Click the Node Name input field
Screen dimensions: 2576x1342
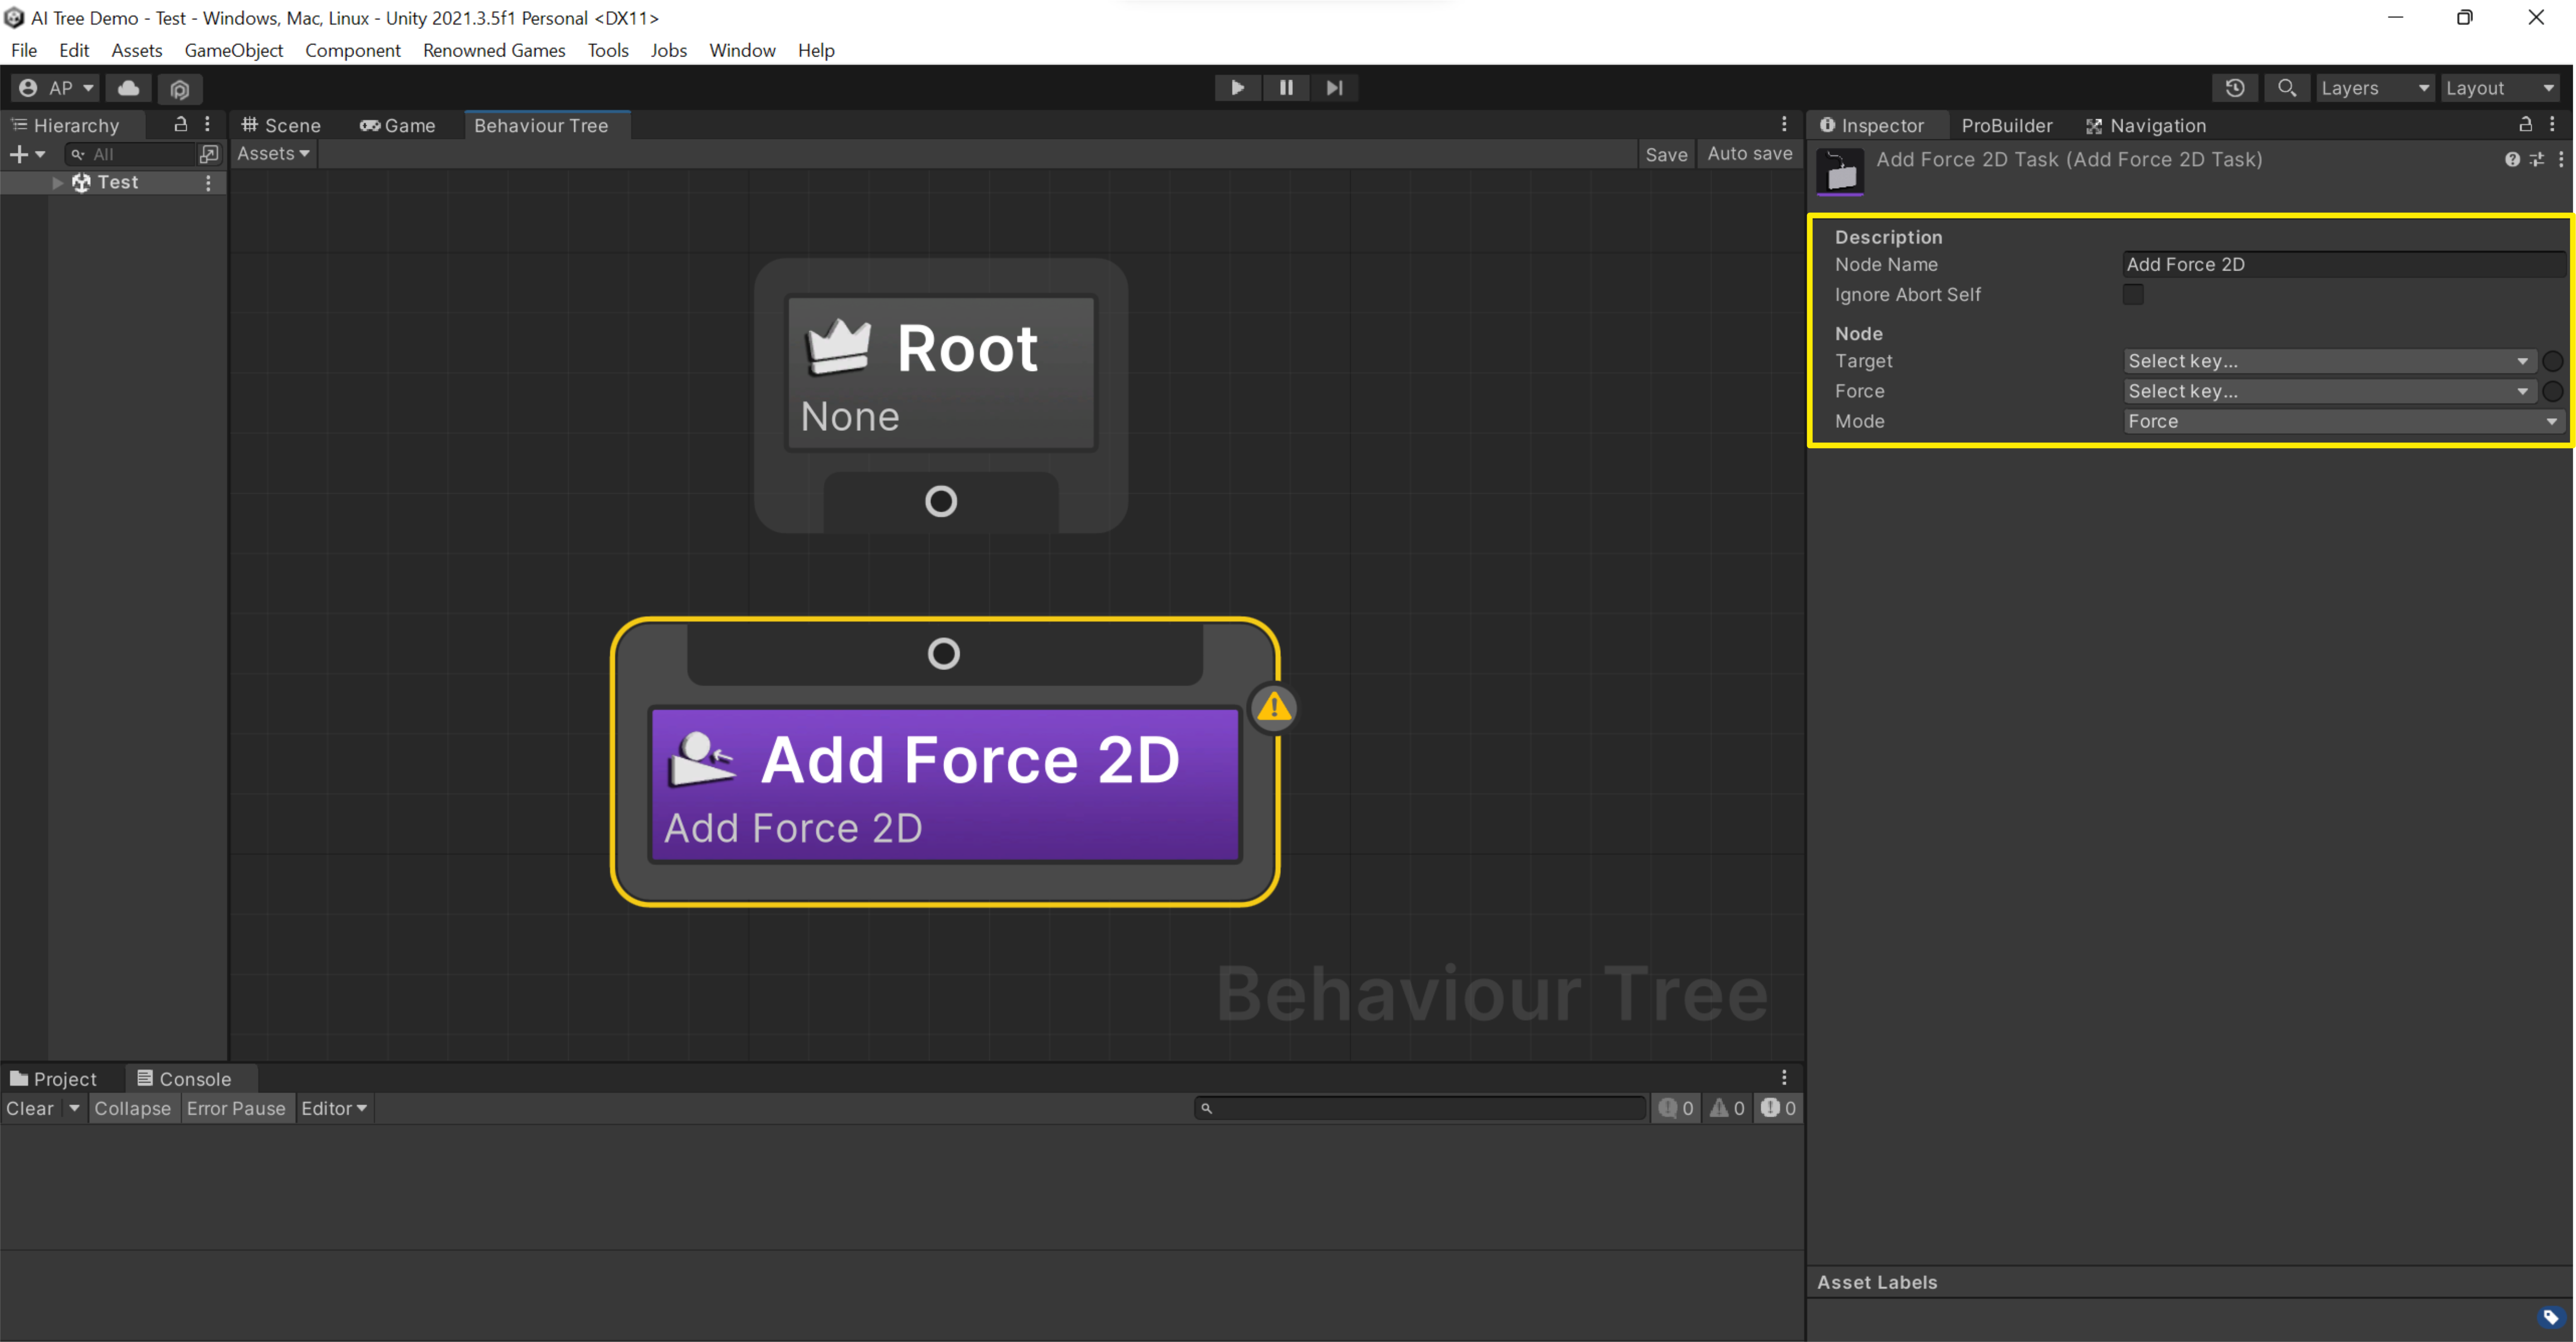pos(2340,264)
